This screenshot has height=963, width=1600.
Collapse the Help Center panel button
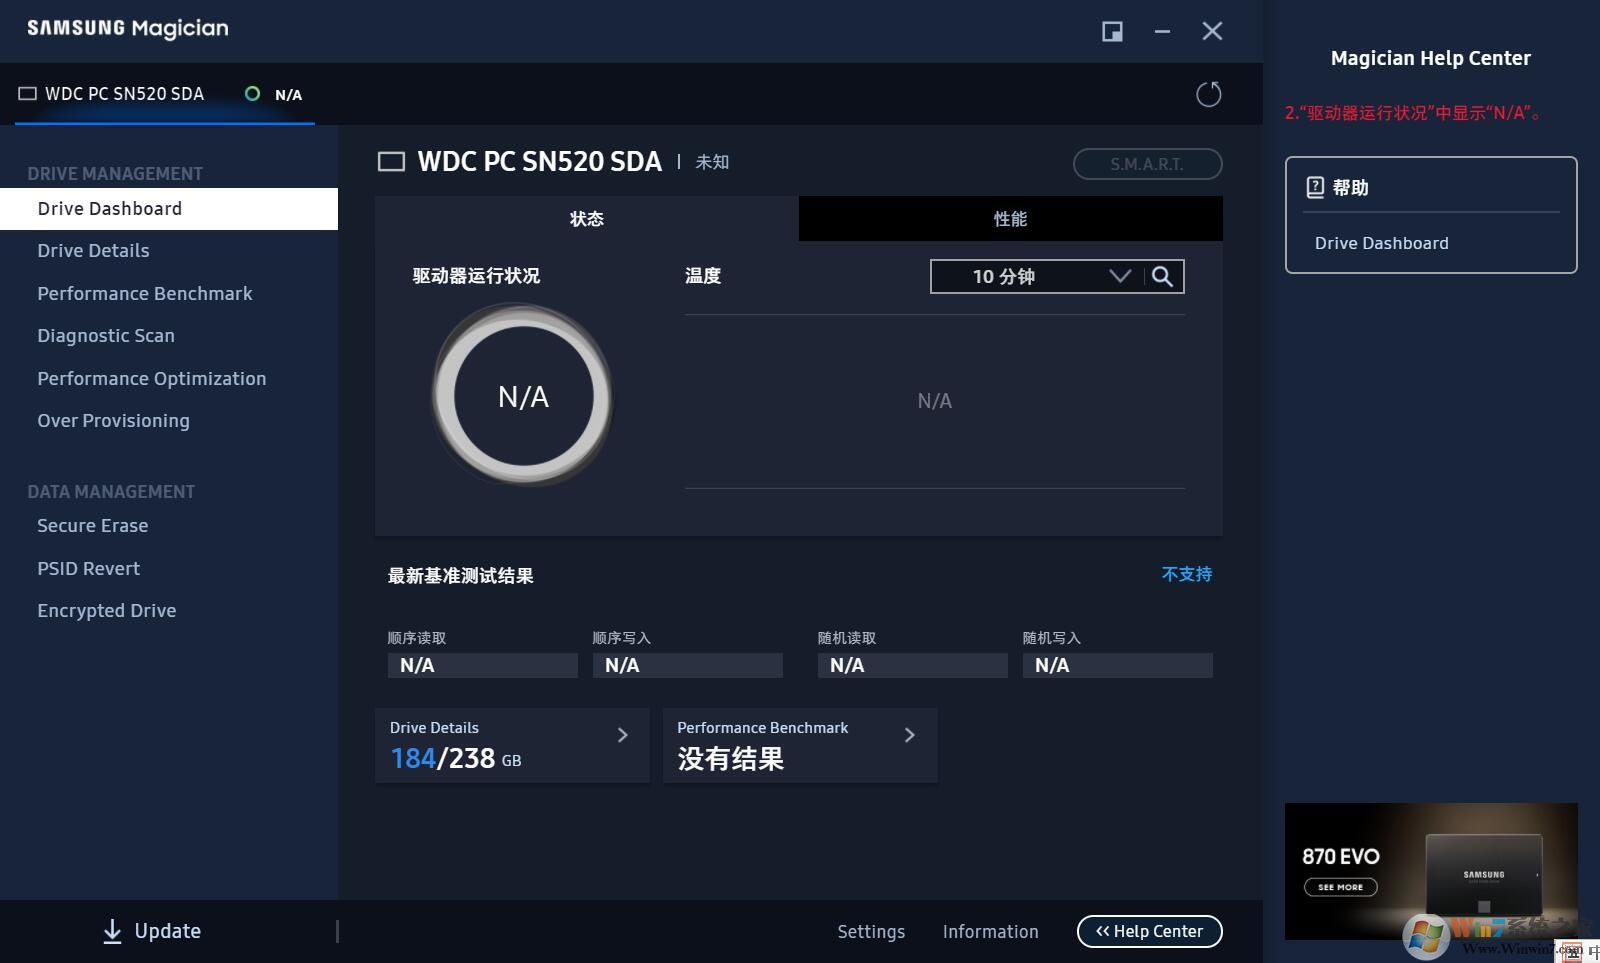pyautogui.click(x=1150, y=931)
